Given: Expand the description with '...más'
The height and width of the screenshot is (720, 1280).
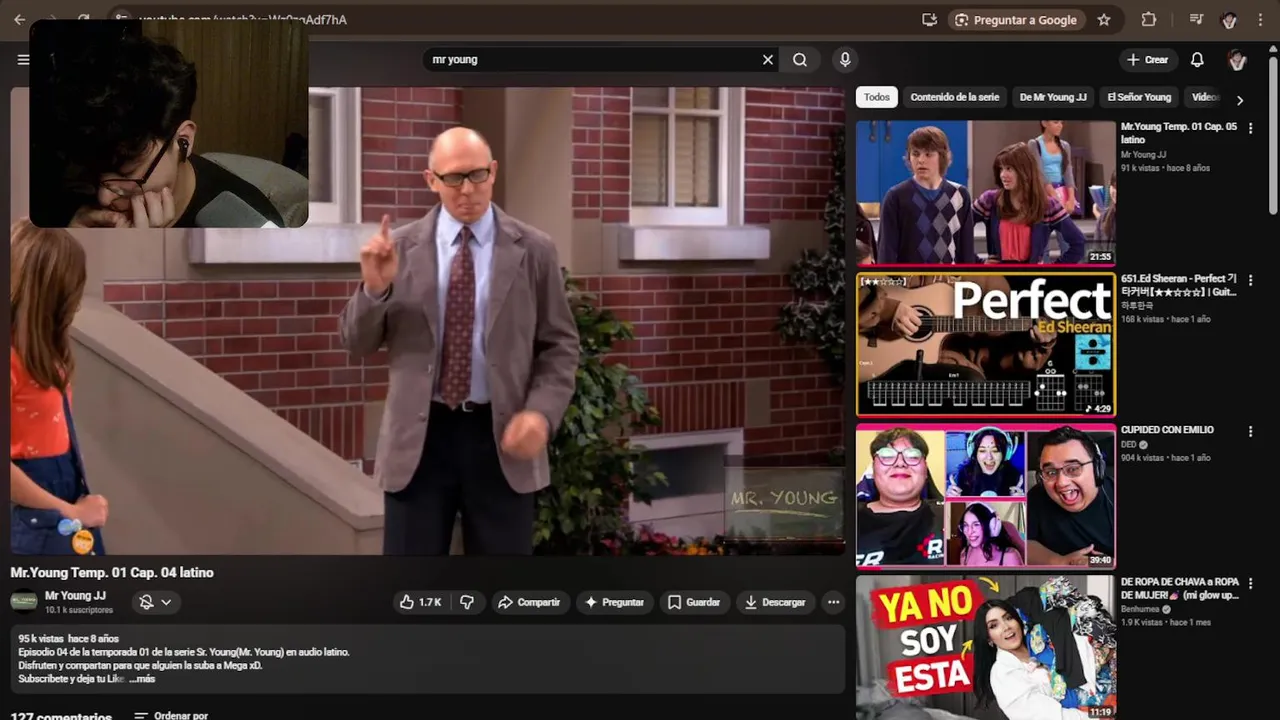Looking at the screenshot, I should 142,679.
